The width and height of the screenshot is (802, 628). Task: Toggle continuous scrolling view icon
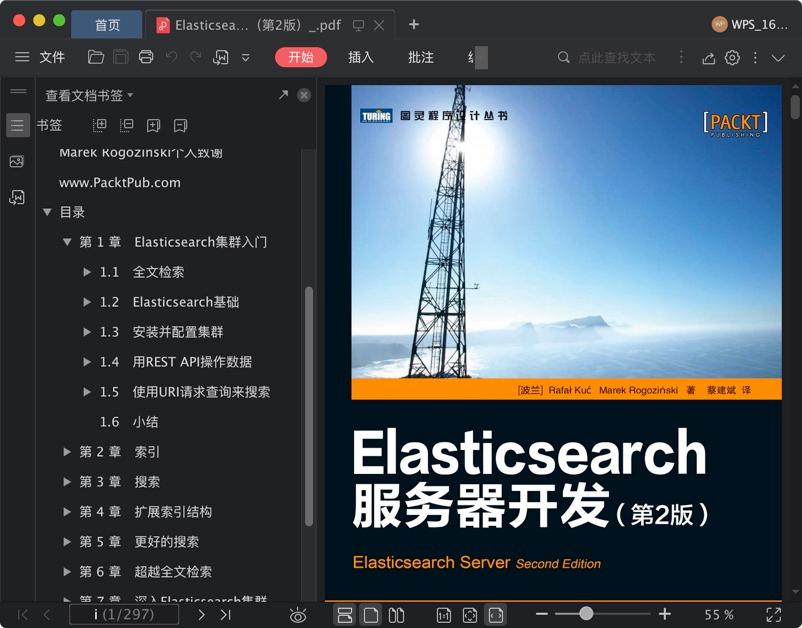(x=345, y=615)
